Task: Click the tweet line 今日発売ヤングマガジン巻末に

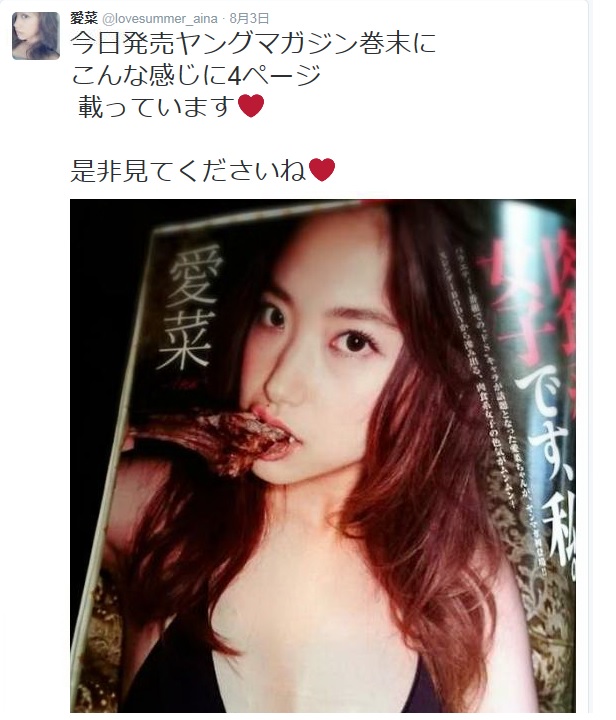Action: (253, 44)
